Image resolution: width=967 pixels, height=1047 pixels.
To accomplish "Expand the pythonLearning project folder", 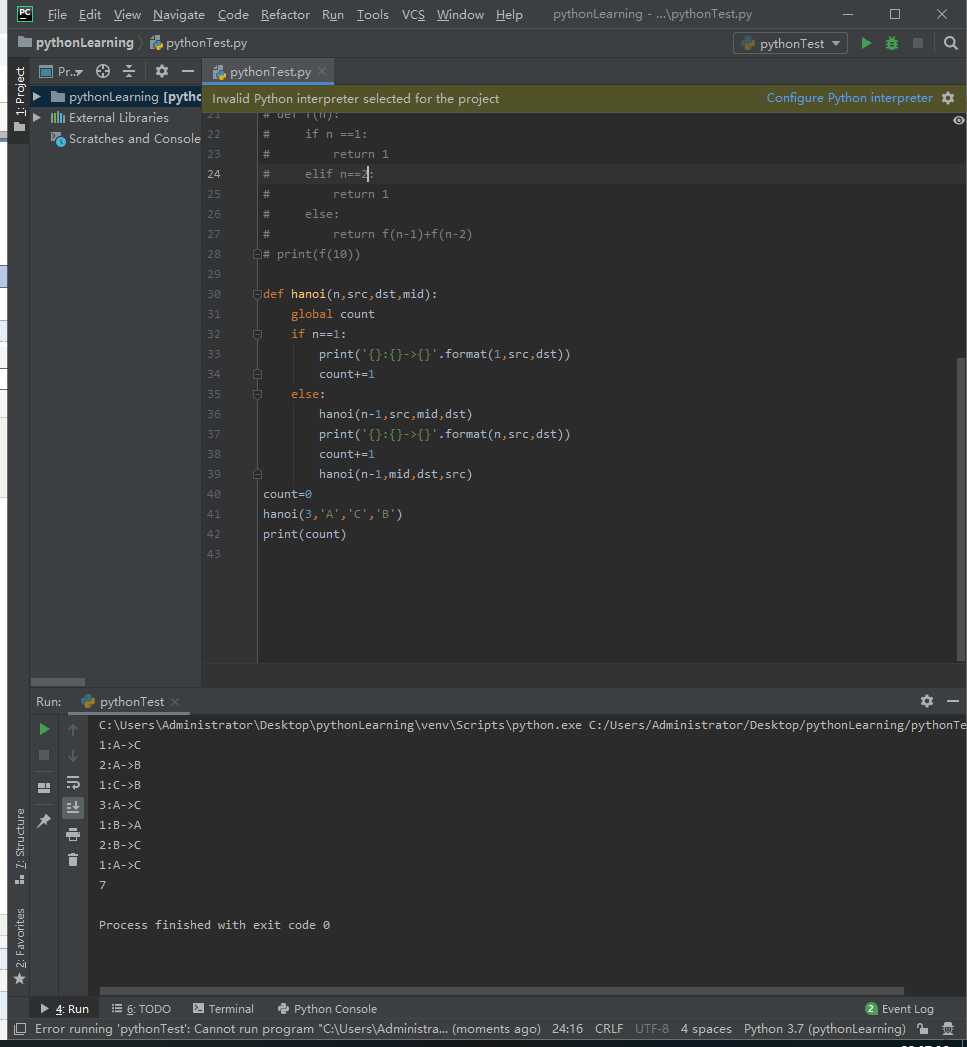I will pos(37,97).
